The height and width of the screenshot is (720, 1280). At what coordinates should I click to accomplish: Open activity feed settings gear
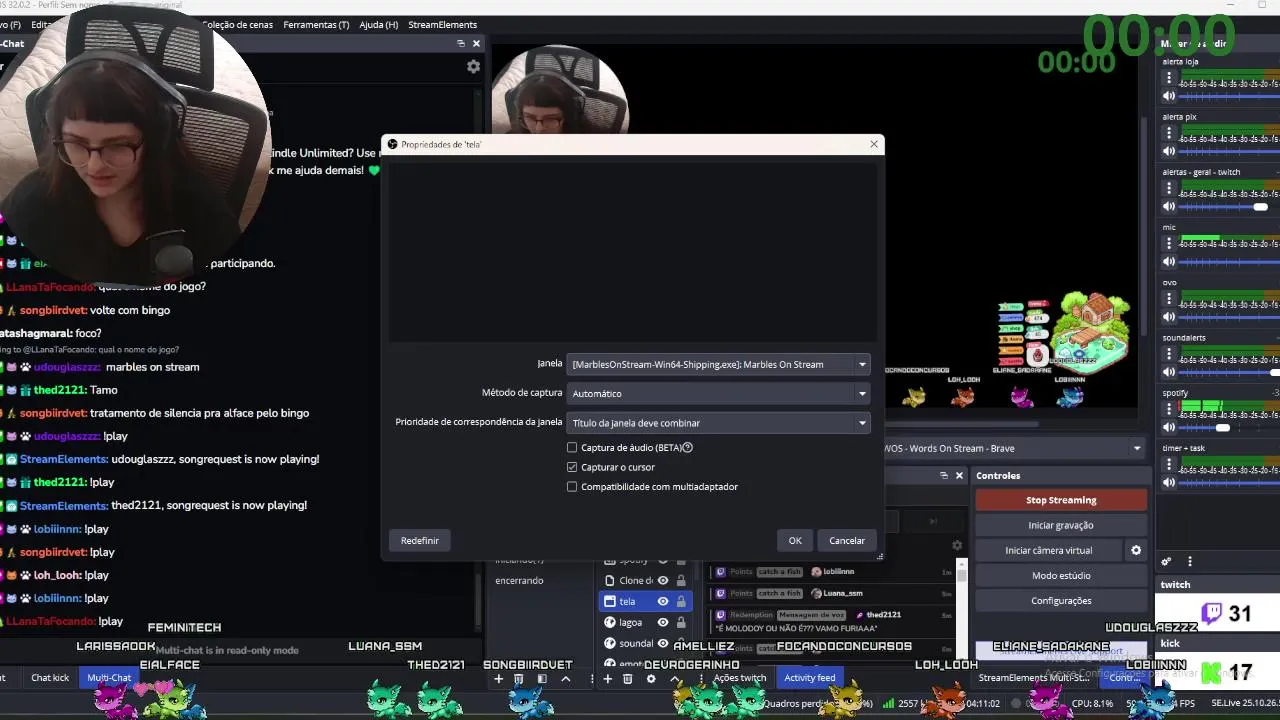pyautogui.click(x=957, y=545)
